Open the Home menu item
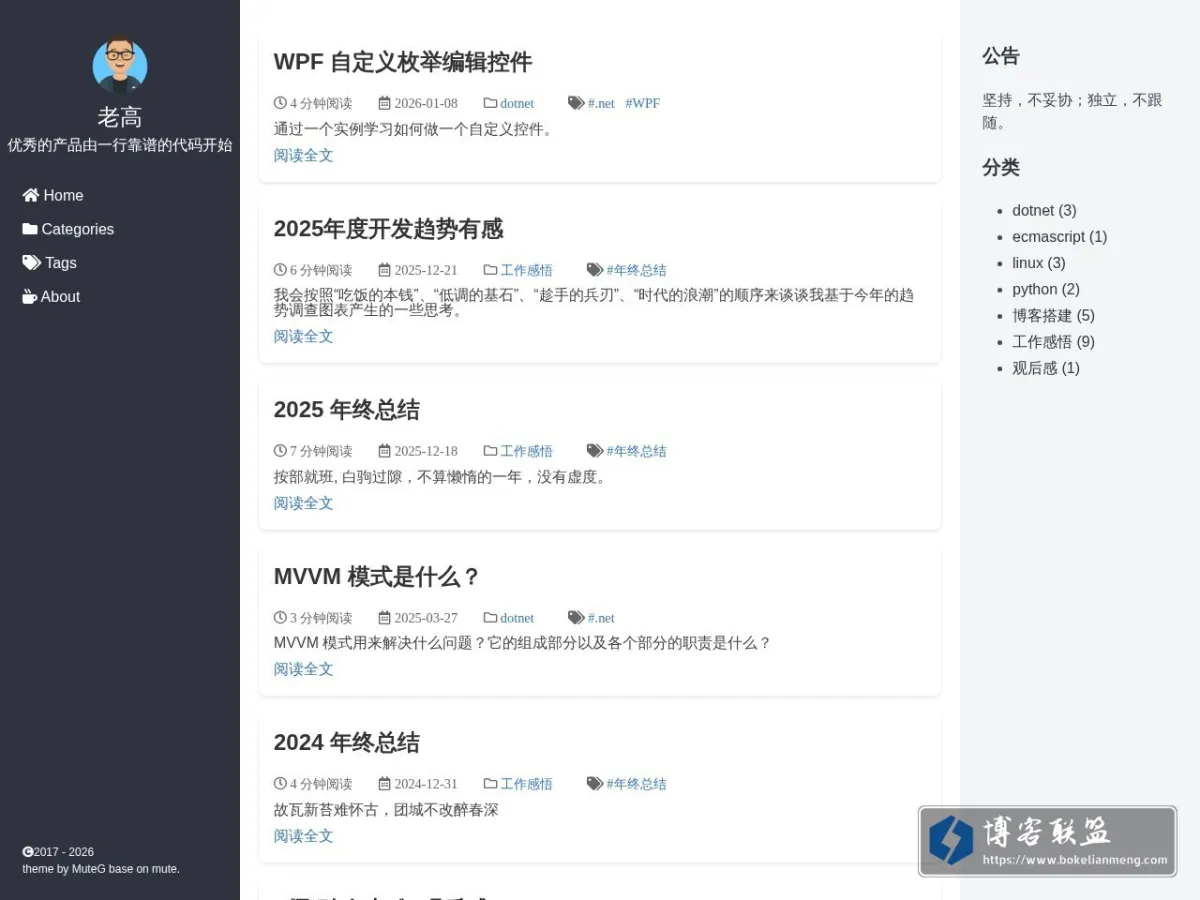This screenshot has width=1200, height=900. click(53, 195)
